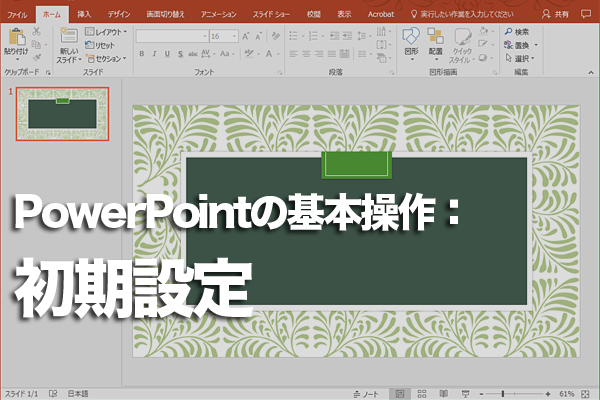This screenshot has height=400, width=600.
Task: Switch to Transitions (画面切り替え) tab
Action: click(x=165, y=14)
